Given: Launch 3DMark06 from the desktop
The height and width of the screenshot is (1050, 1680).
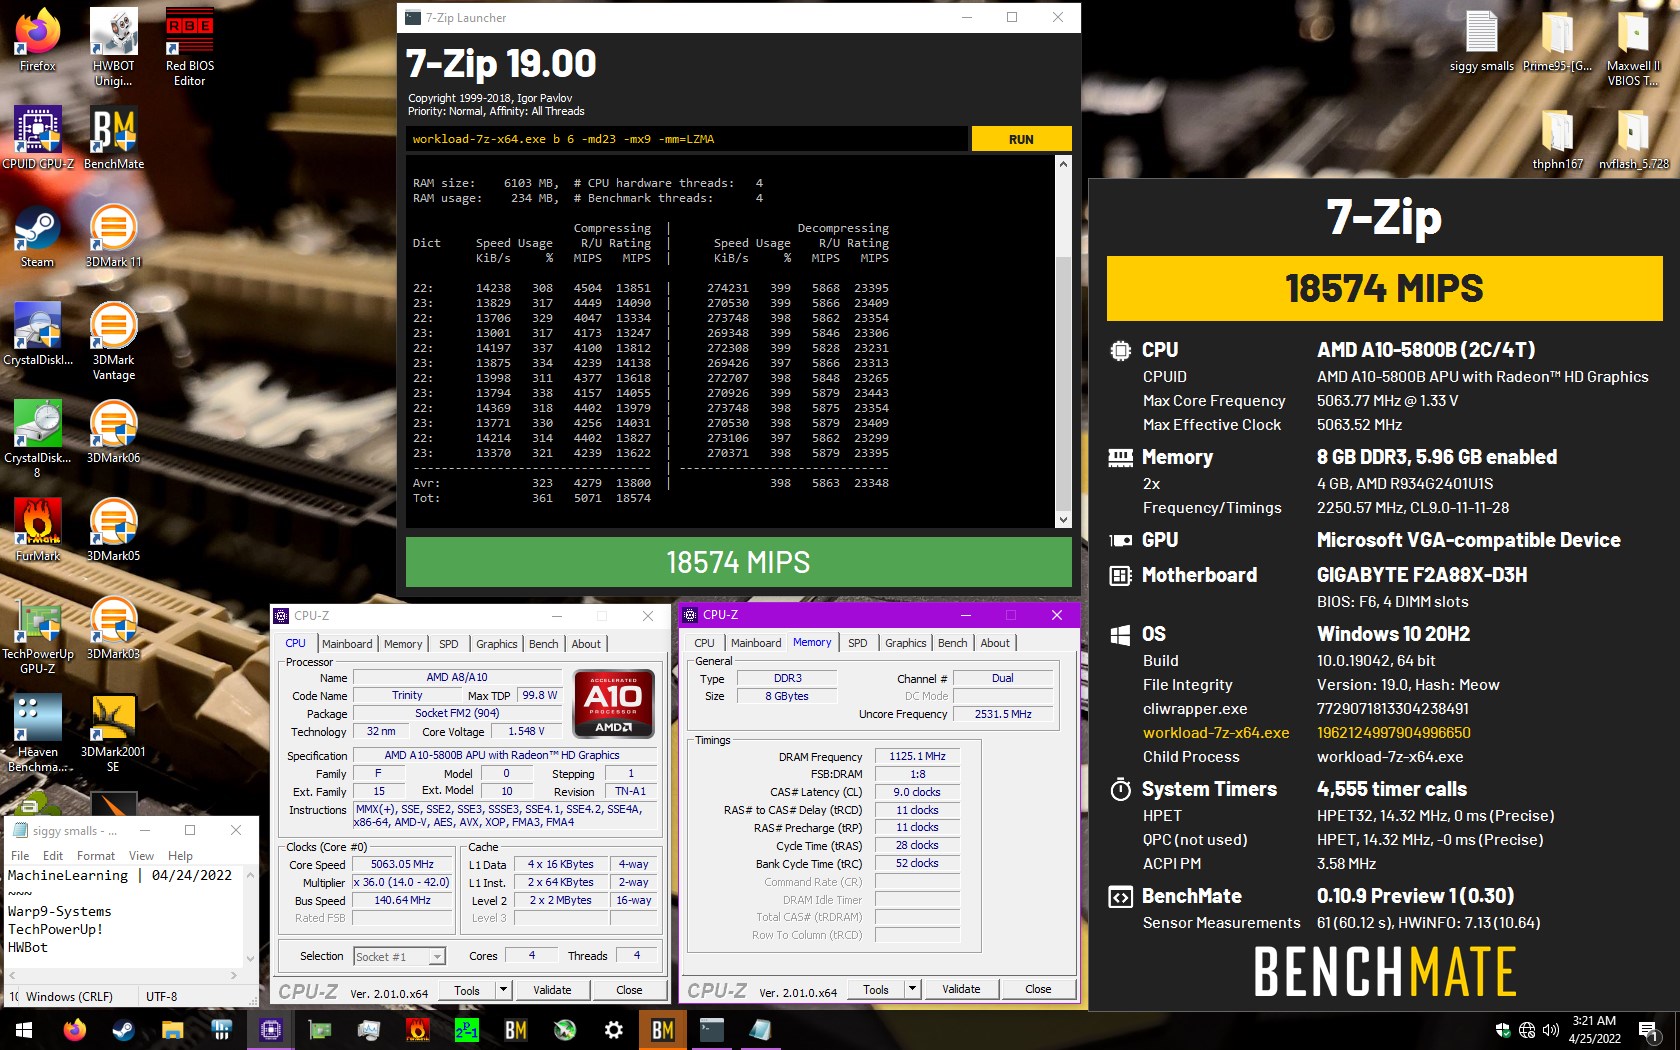Looking at the screenshot, I should tap(113, 432).
